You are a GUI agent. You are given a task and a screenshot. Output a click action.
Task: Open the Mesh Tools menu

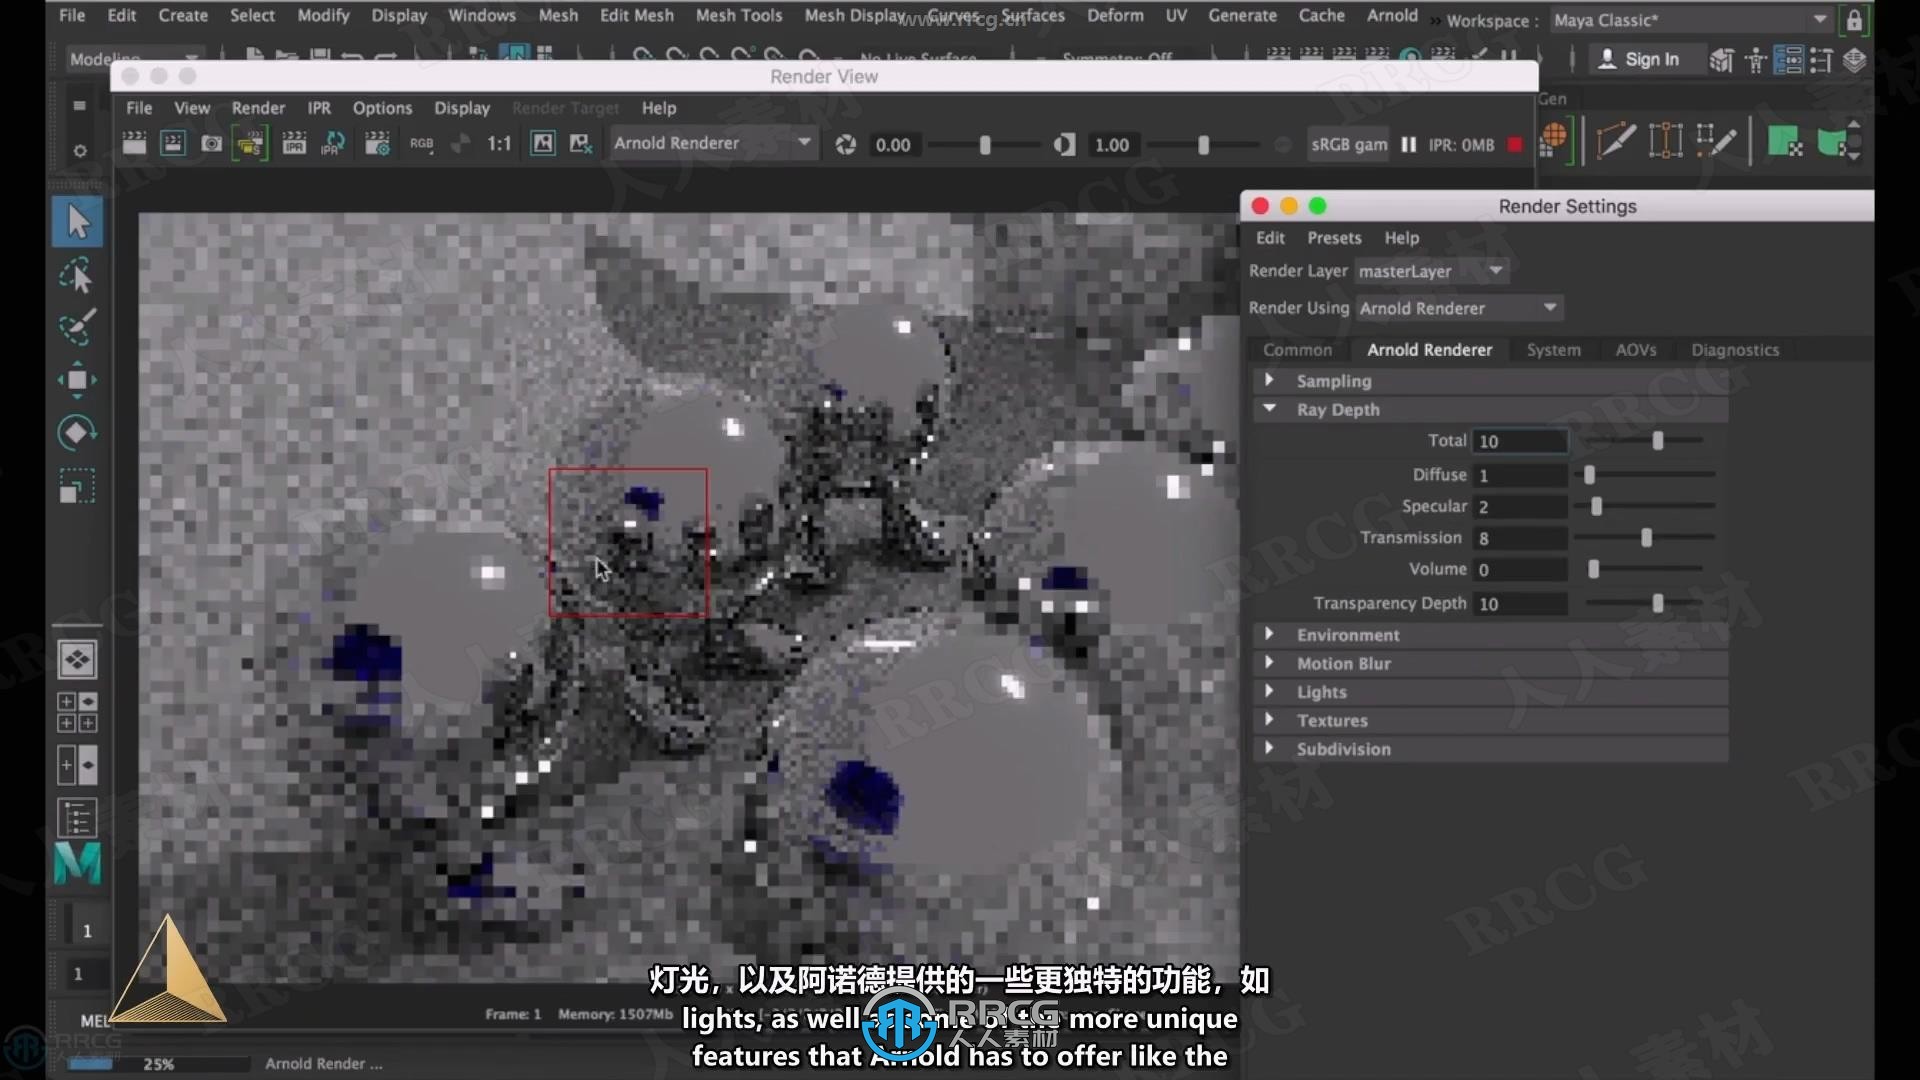[x=739, y=16]
